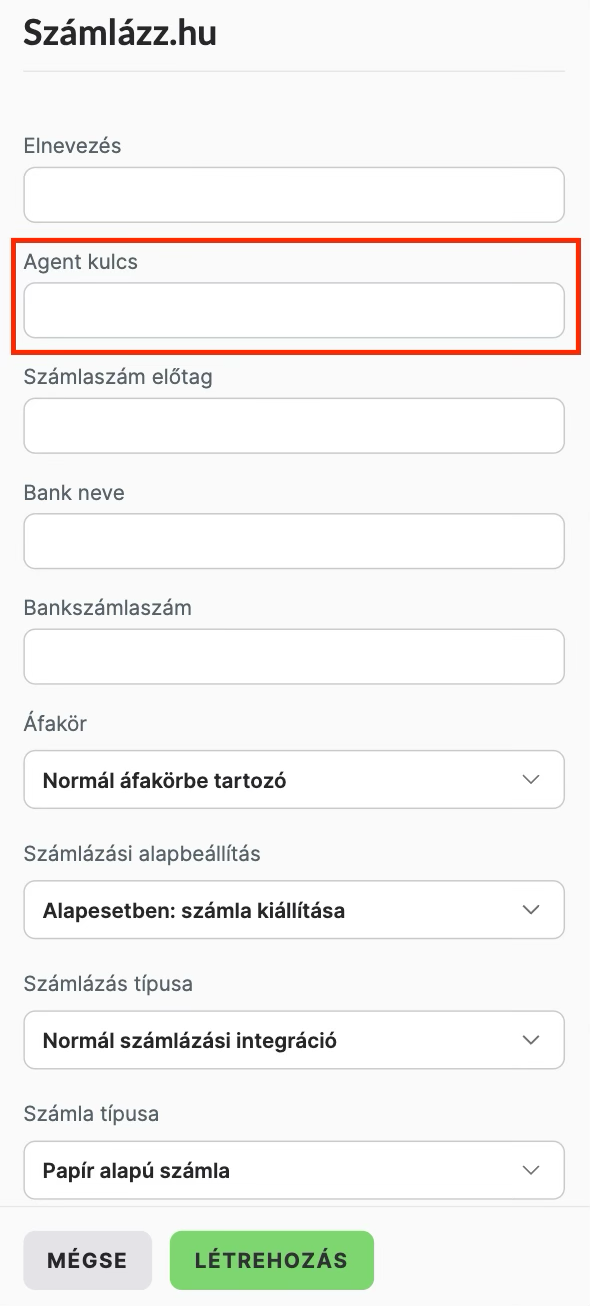590x1306 pixels.
Task: Click the chevron arrow in Számlázás típusa dropdown
Action: pyautogui.click(x=531, y=1040)
